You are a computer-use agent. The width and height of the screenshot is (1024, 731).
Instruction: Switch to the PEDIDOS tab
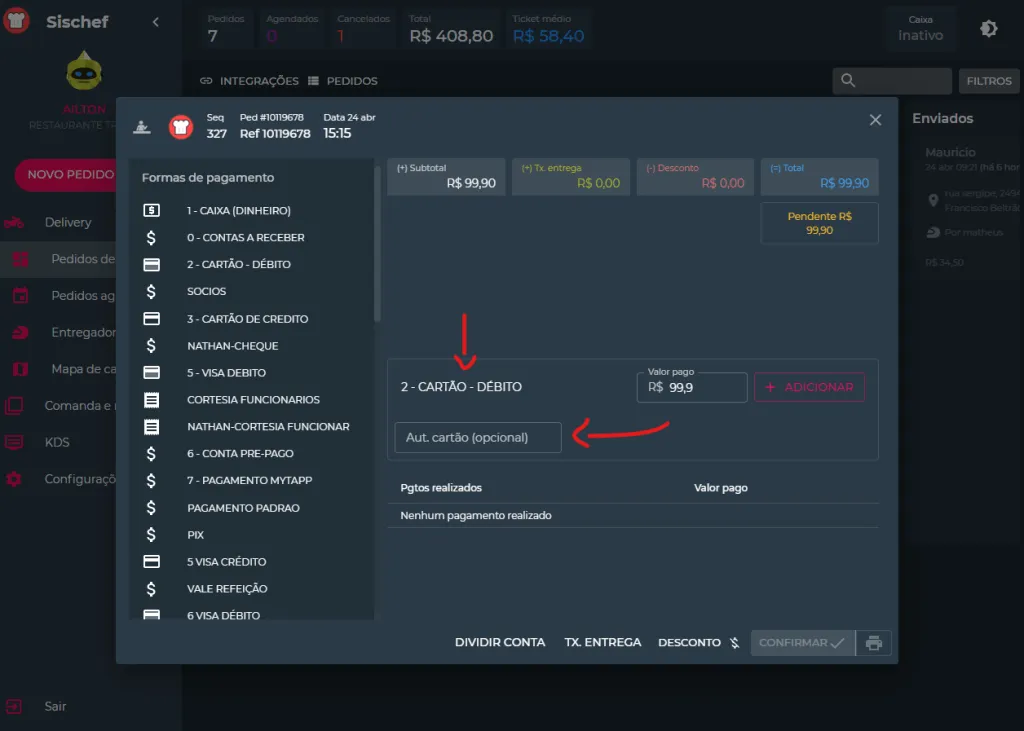(x=343, y=81)
